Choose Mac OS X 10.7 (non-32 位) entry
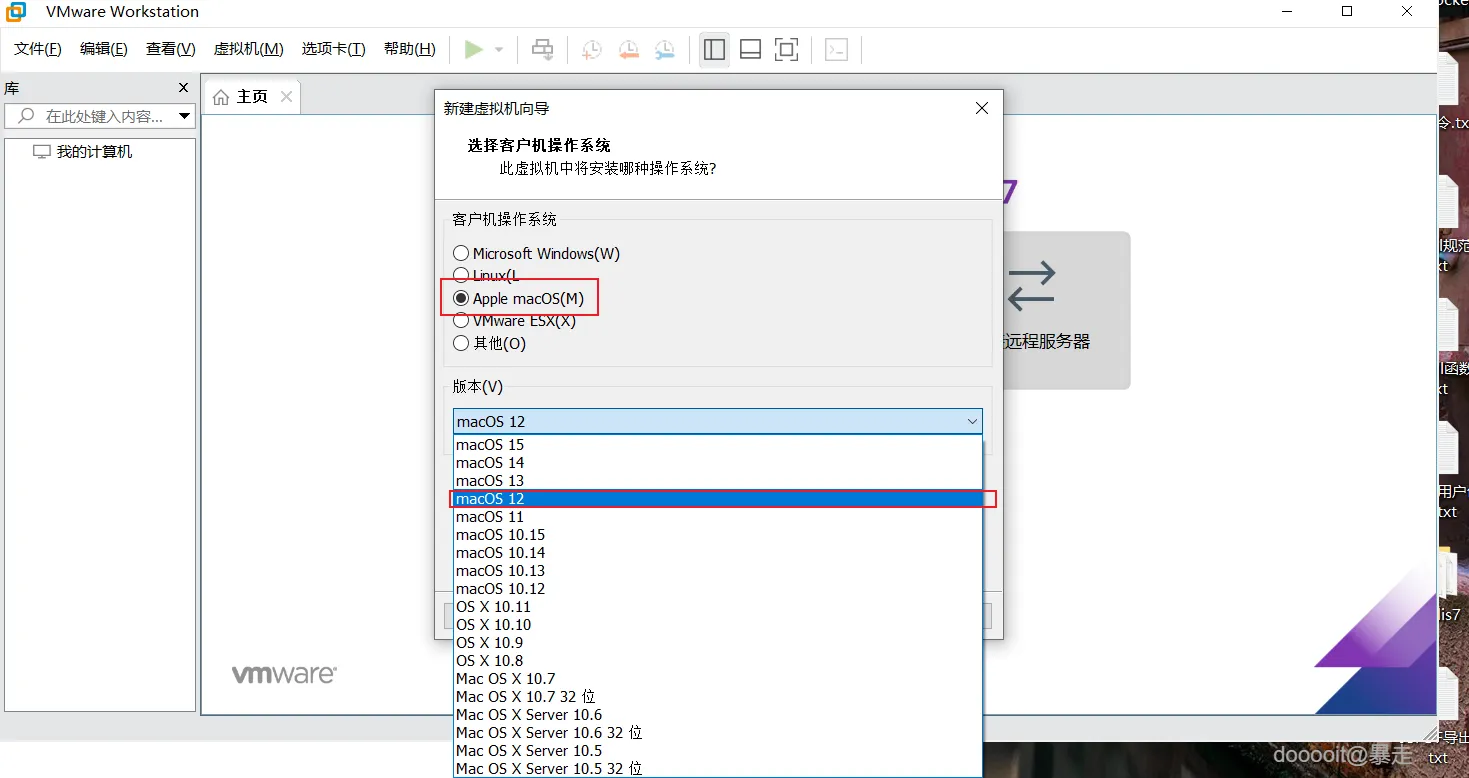The width and height of the screenshot is (1469, 778). click(x=718, y=679)
